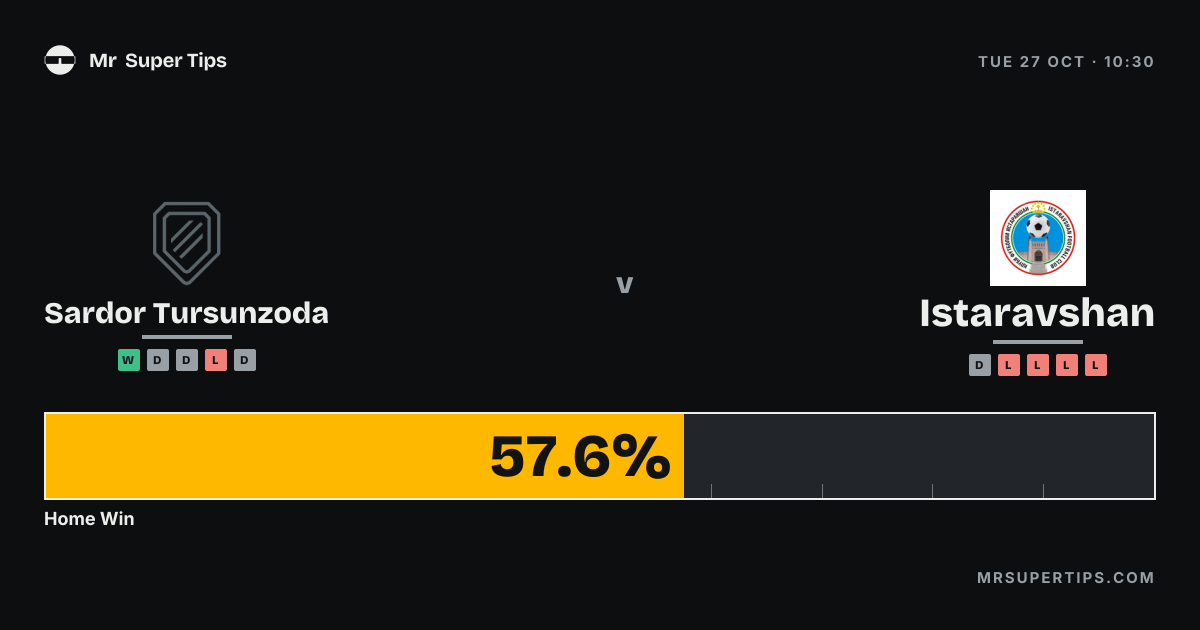
Task: Visit the MRSUPERTIPS.COM link
Action: pyautogui.click(x=1066, y=578)
